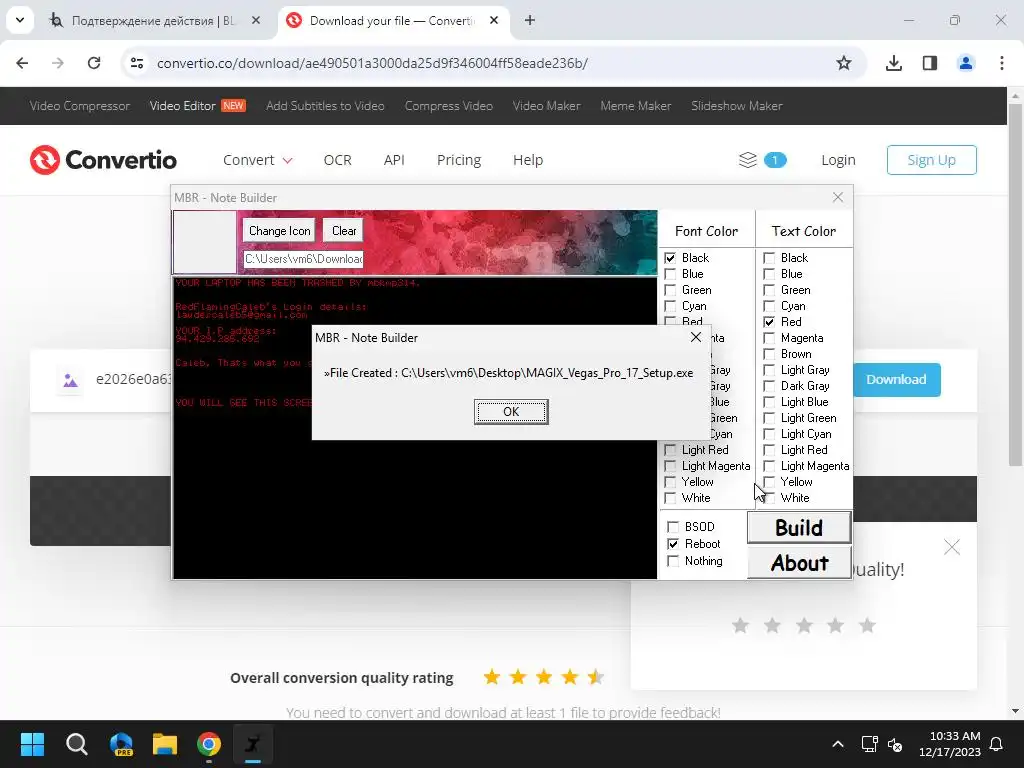Open the Slideshow Maker link
The height and width of the screenshot is (768, 1024).
point(737,106)
